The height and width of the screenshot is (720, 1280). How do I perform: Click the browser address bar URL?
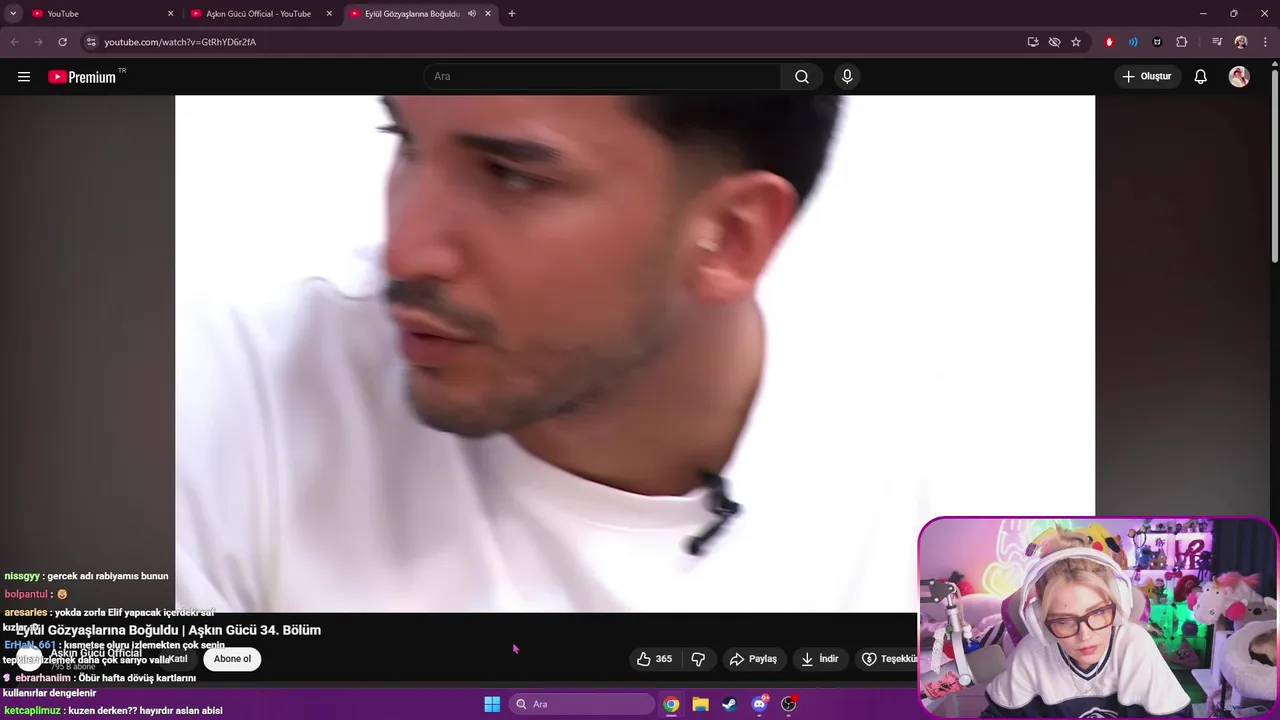(x=180, y=42)
